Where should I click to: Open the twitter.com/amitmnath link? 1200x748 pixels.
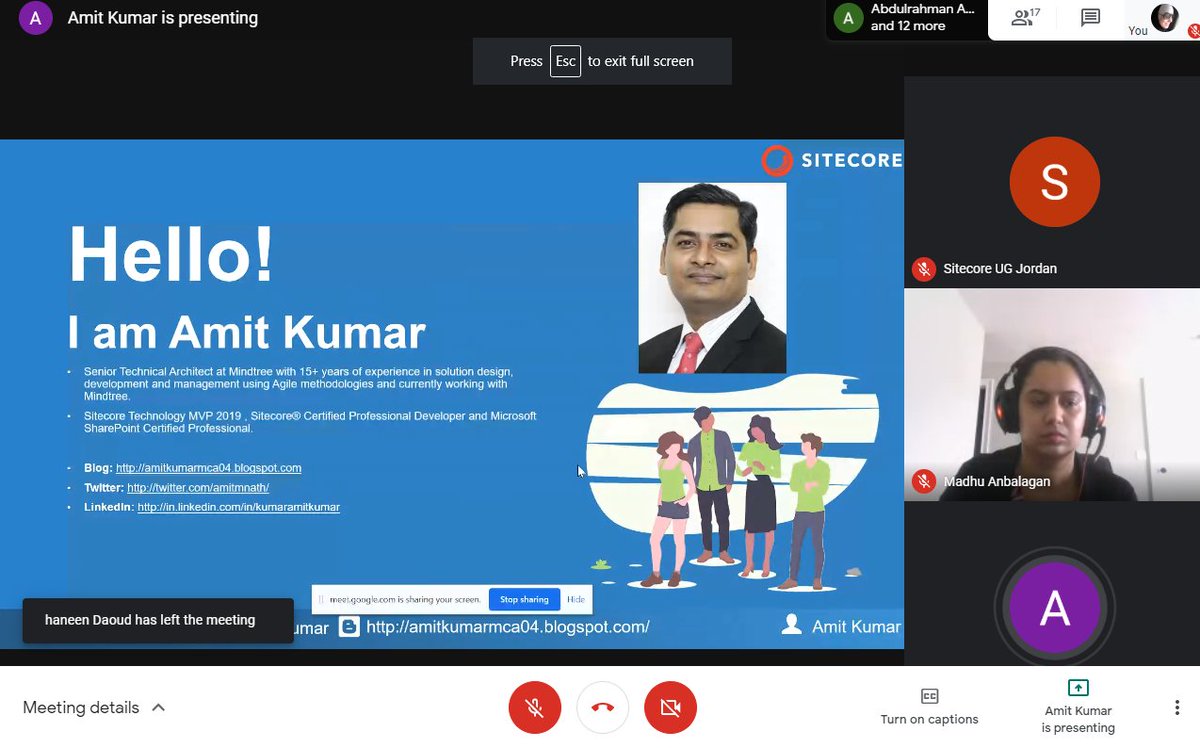(198, 488)
